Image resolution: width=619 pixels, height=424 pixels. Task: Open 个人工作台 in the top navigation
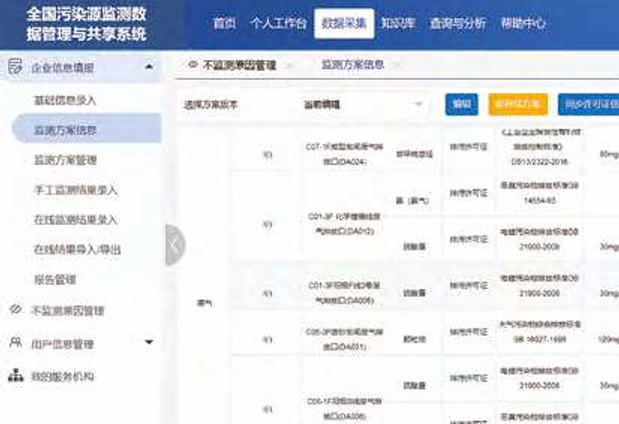tap(278, 24)
